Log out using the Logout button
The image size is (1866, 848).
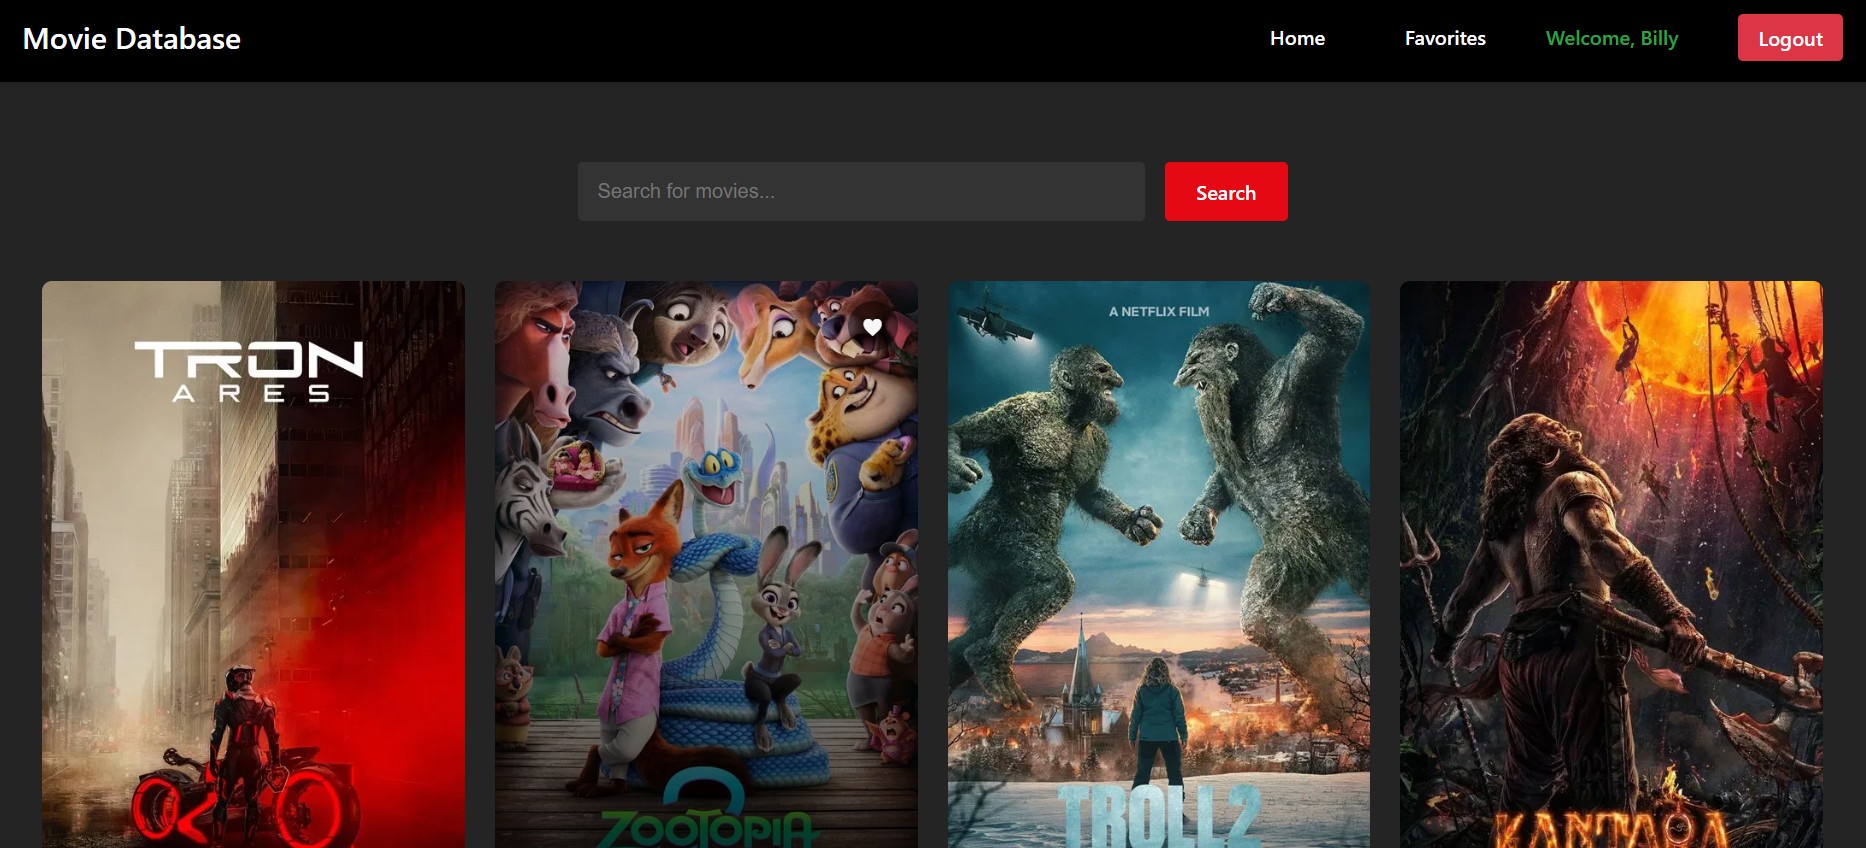(x=1790, y=38)
